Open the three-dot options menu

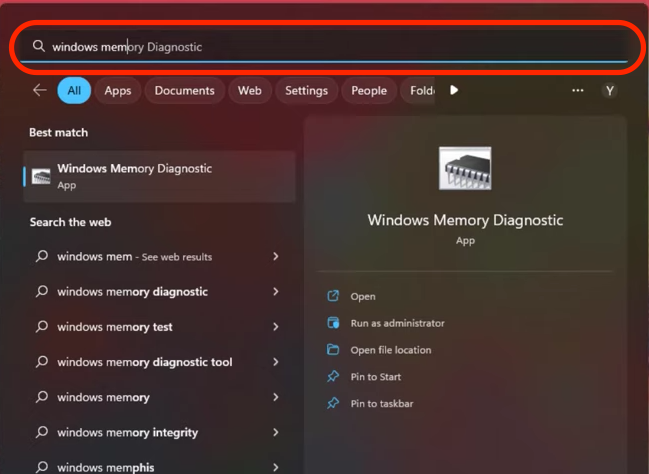577,90
